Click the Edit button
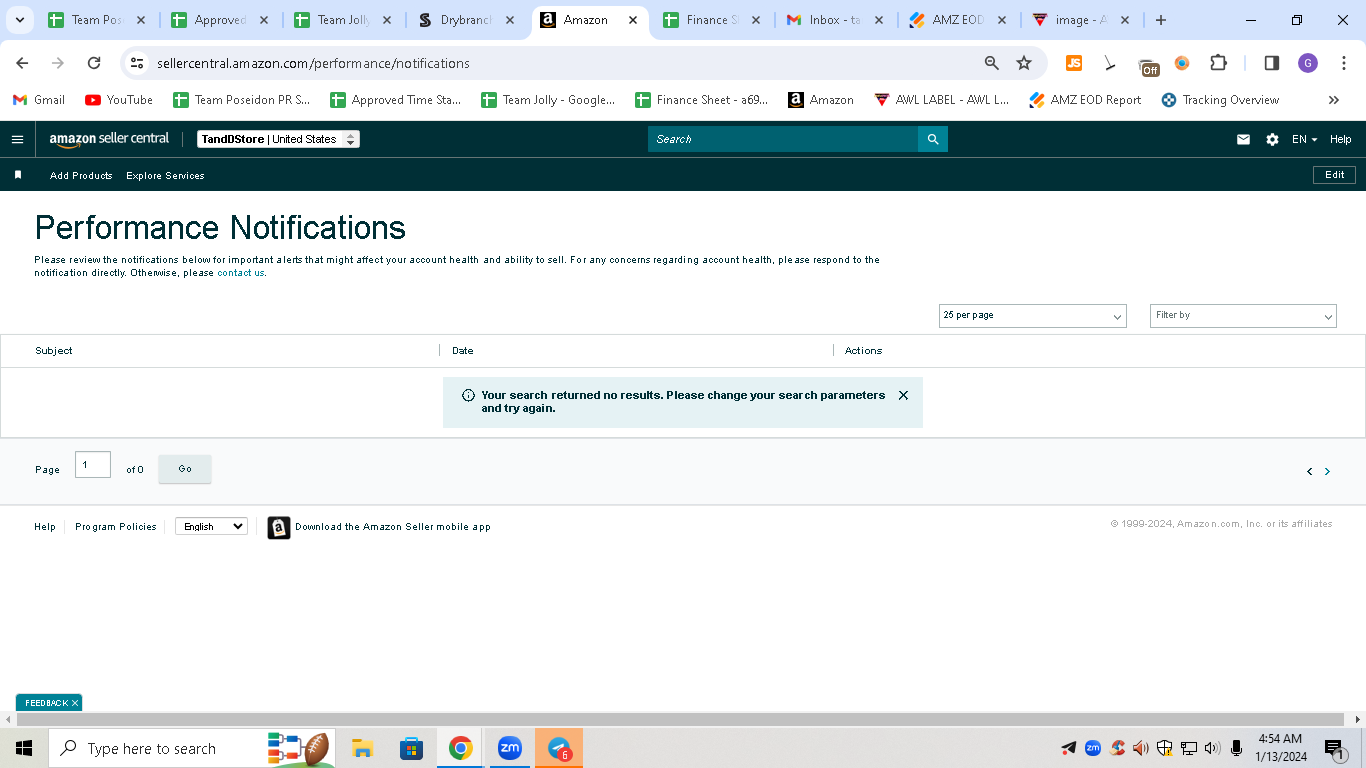This screenshot has height=768, width=1366. coord(1334,175)
